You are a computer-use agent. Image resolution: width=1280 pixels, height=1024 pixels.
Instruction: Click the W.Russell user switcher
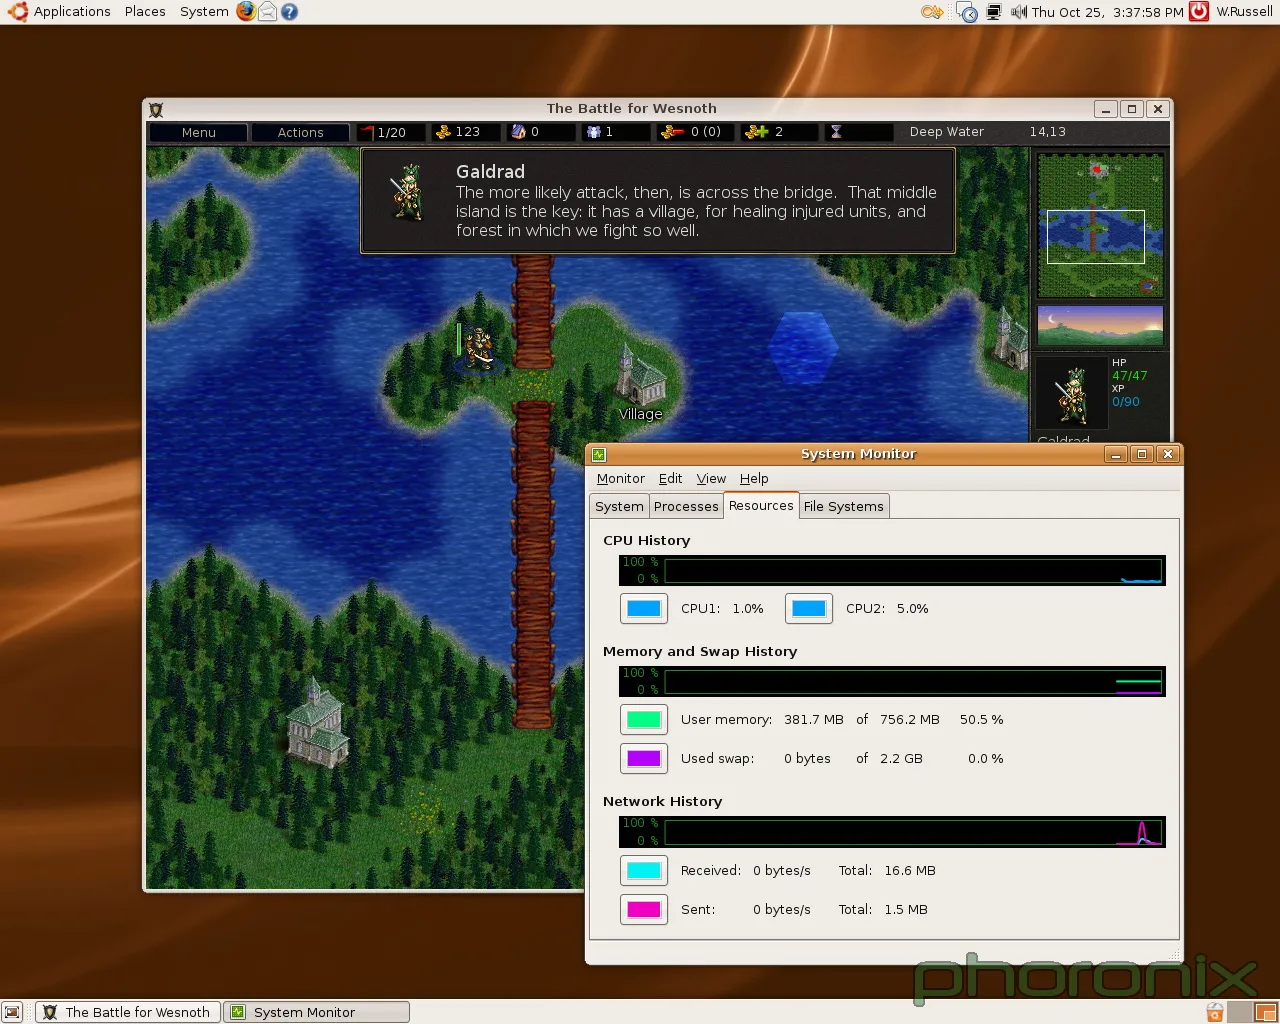1244,12
